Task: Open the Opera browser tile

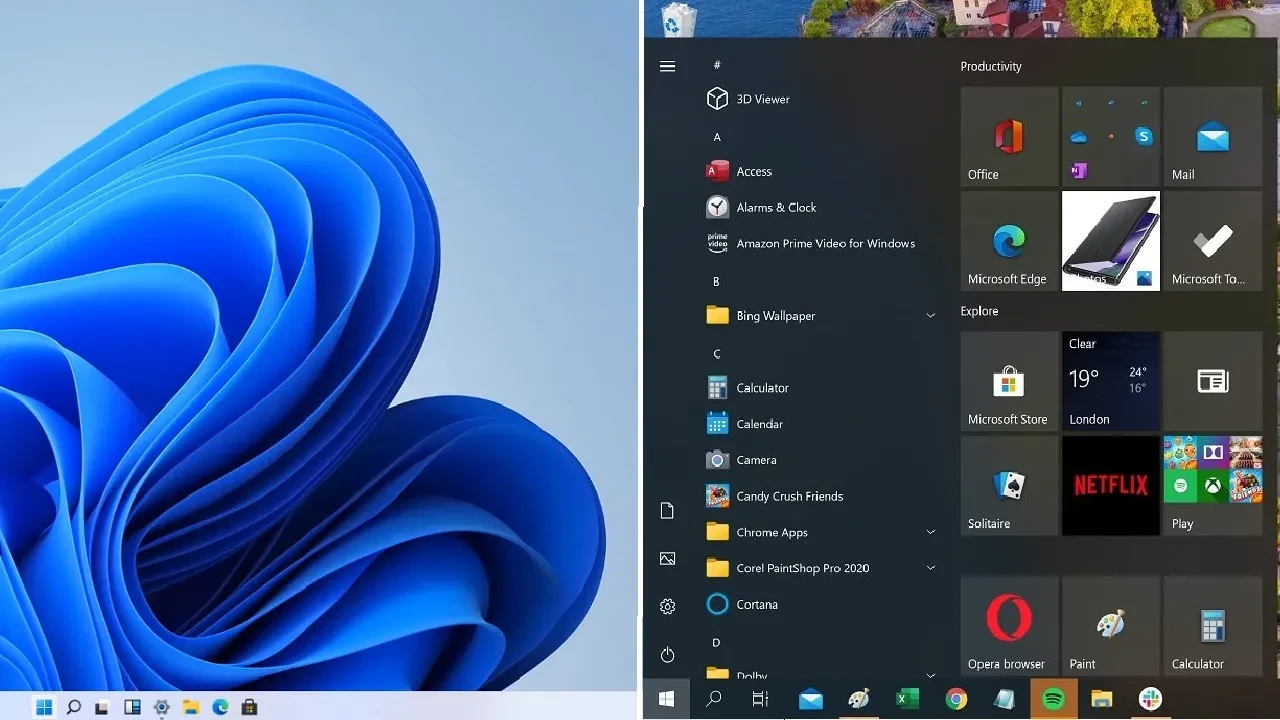Action: (1008, 625)
